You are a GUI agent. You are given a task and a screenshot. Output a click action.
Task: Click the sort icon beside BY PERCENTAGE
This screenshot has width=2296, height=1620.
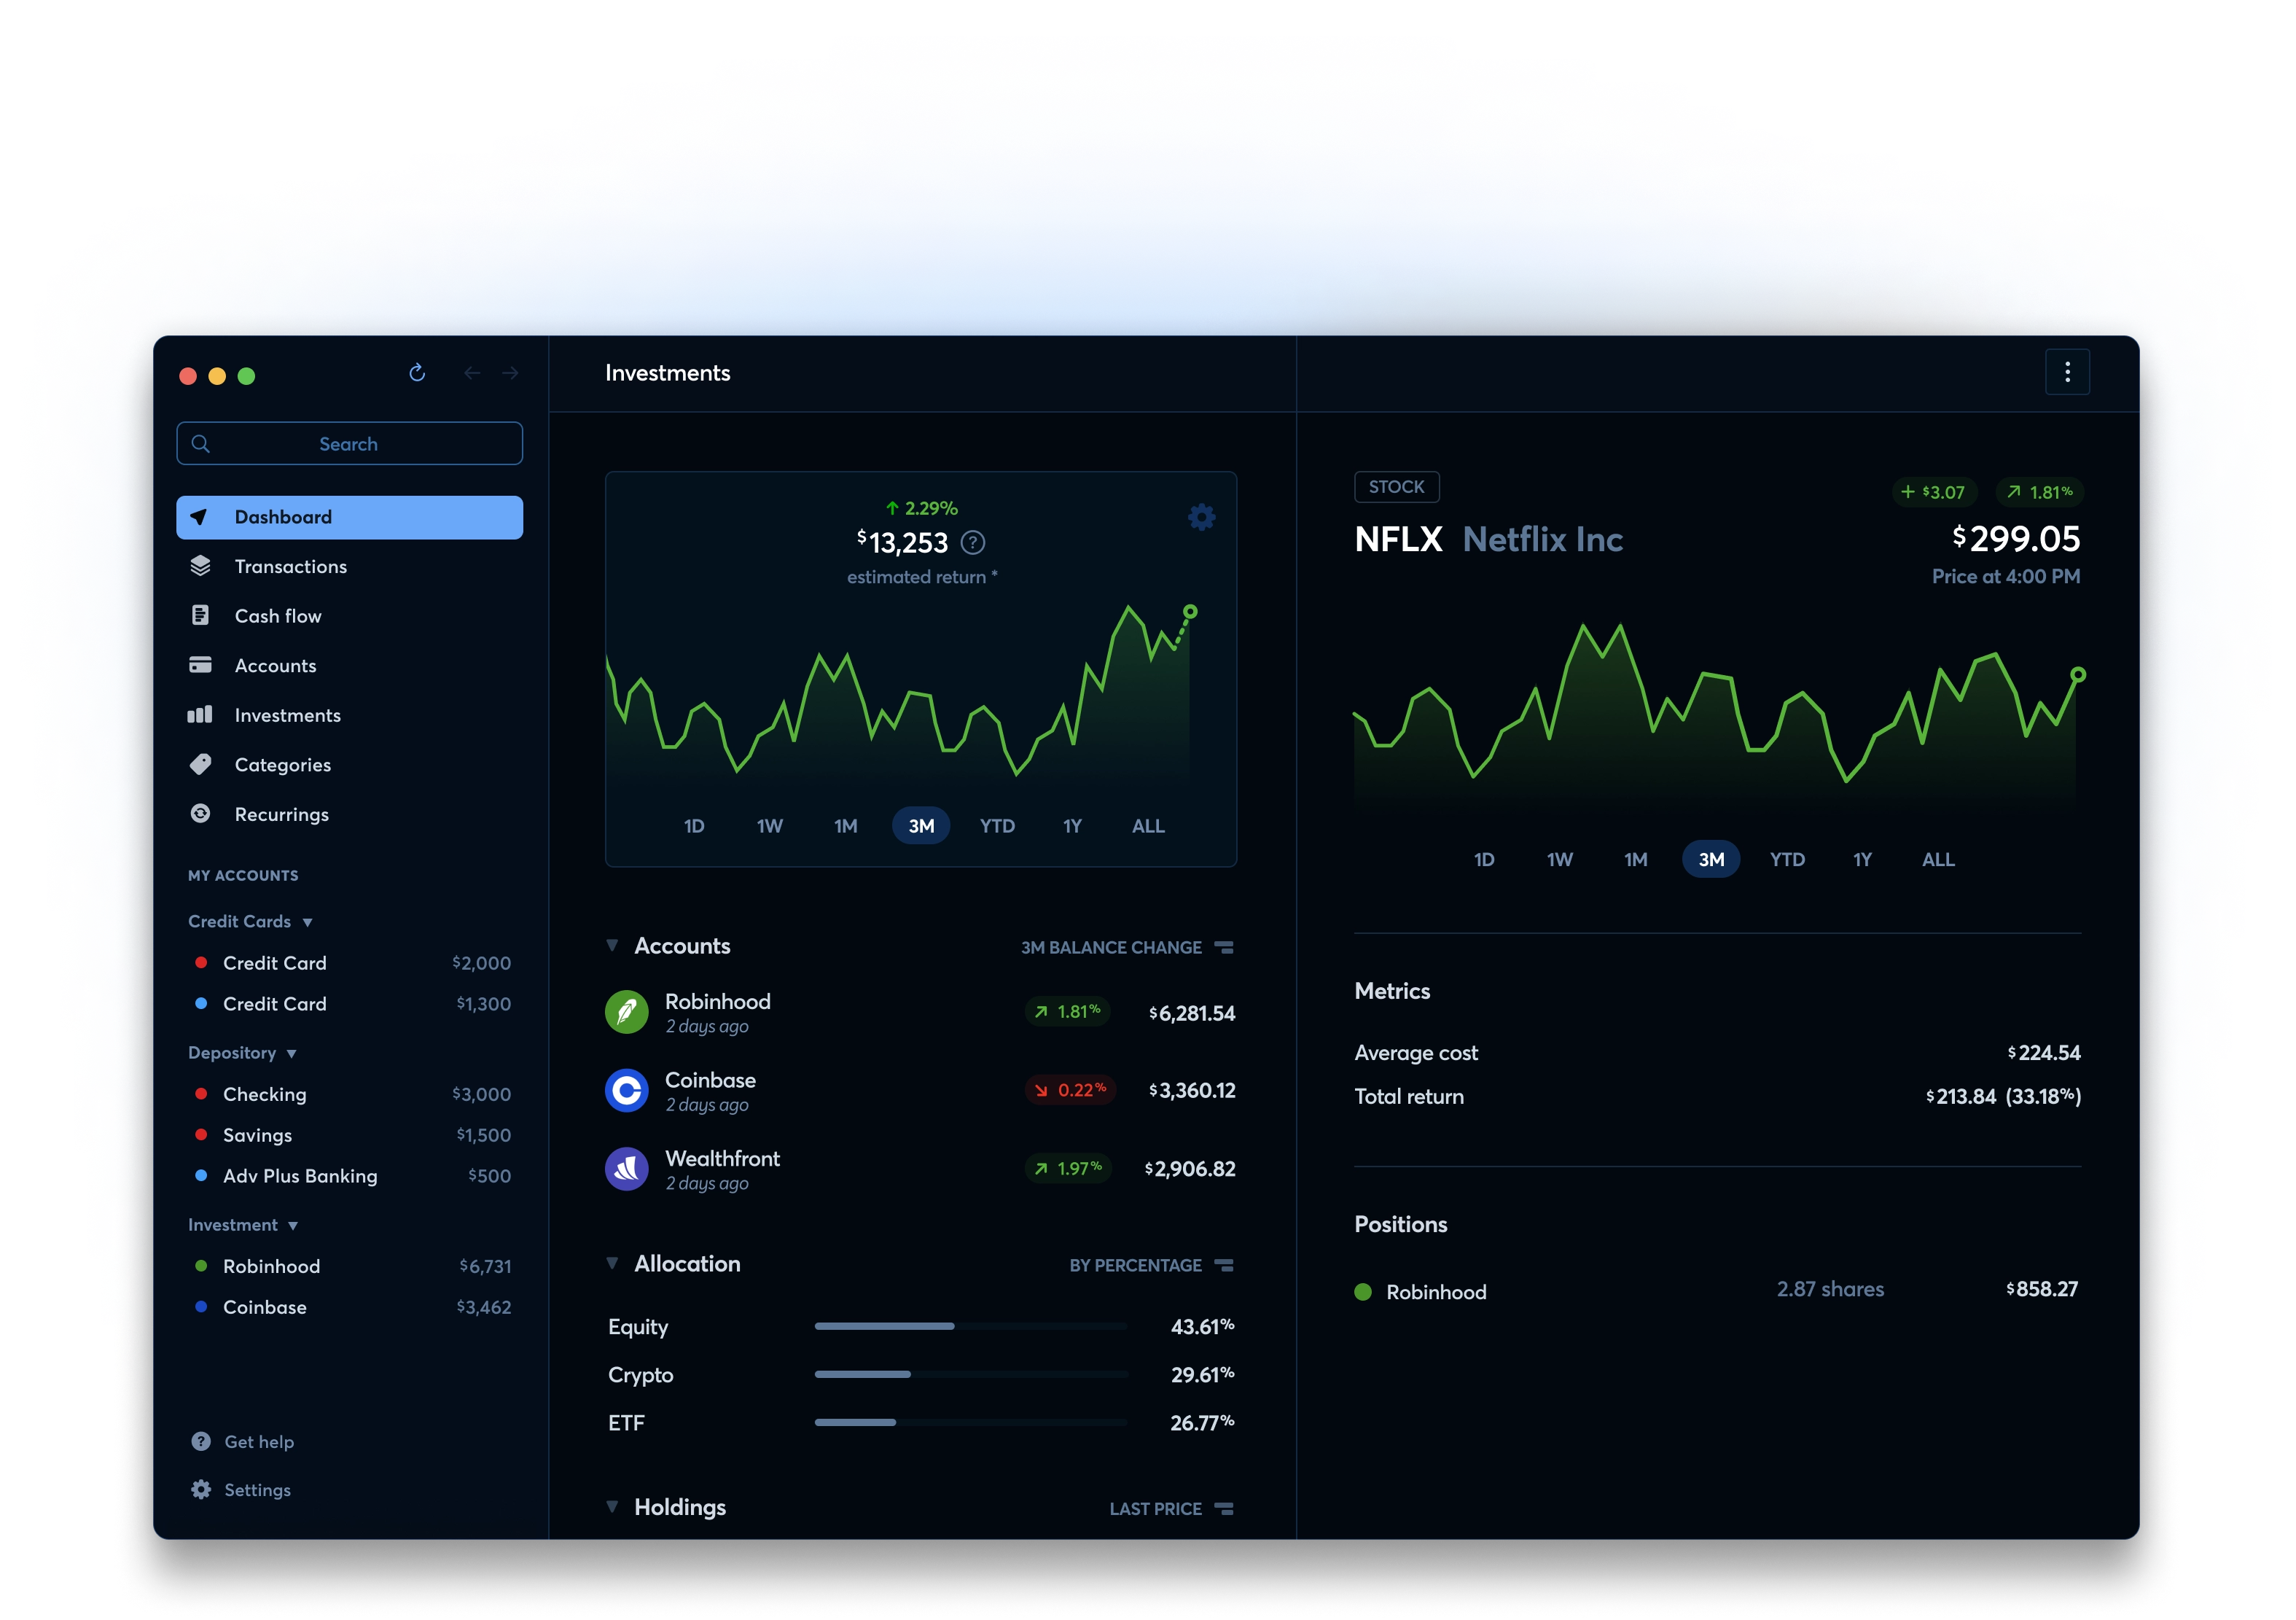(1224, 1265)
